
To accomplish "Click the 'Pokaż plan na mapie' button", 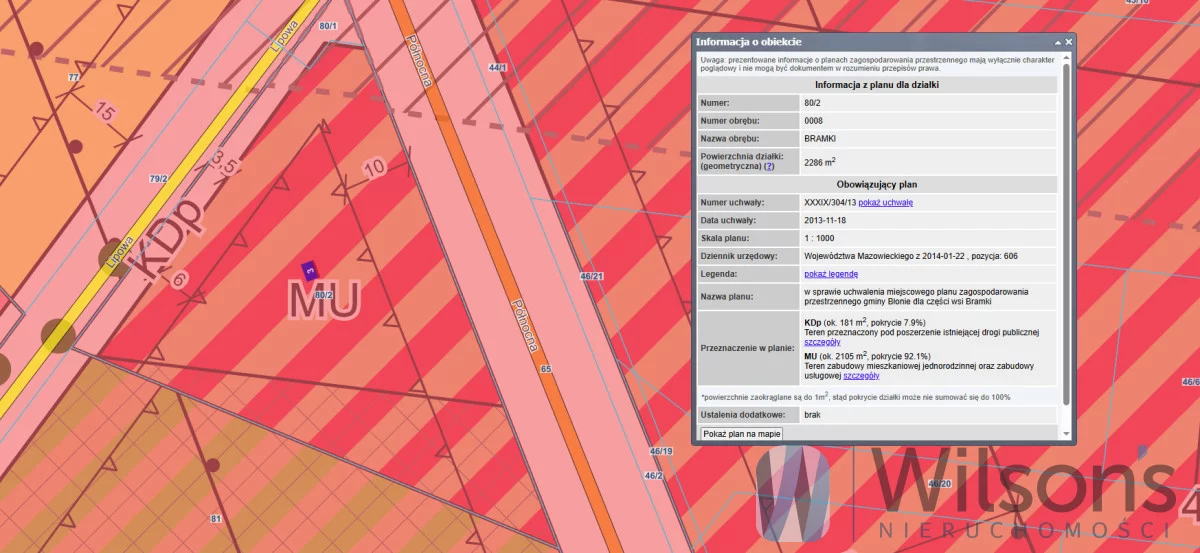I will (x=741, y=434).
